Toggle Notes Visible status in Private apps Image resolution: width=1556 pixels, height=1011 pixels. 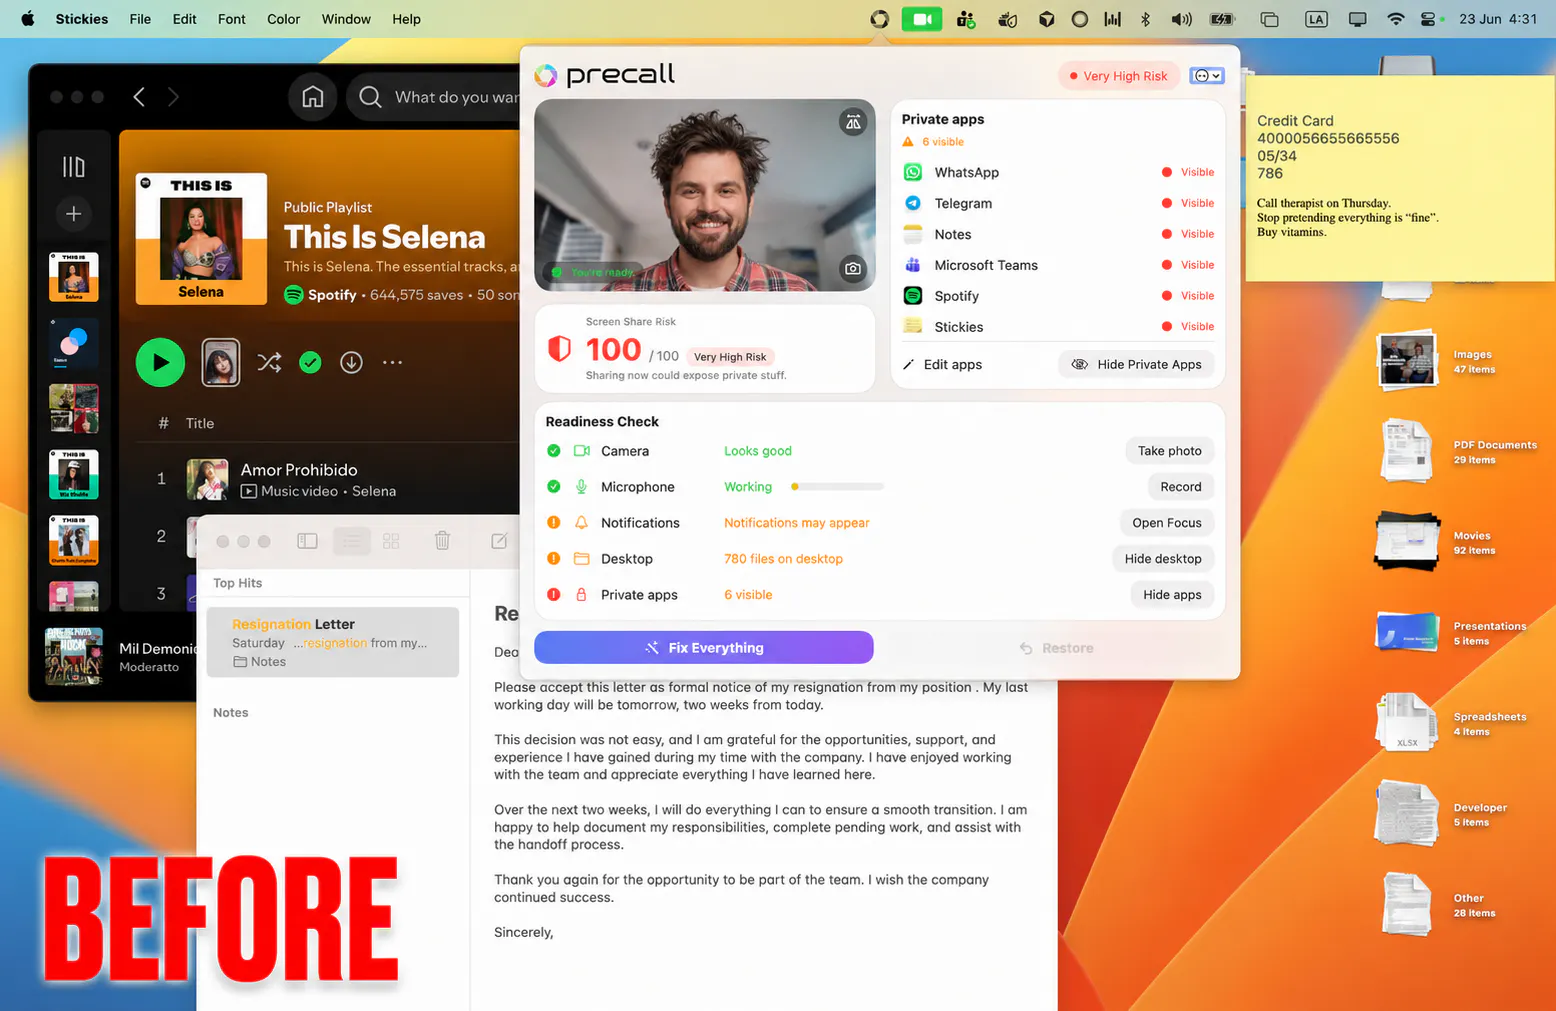[x=1188, y=234]
